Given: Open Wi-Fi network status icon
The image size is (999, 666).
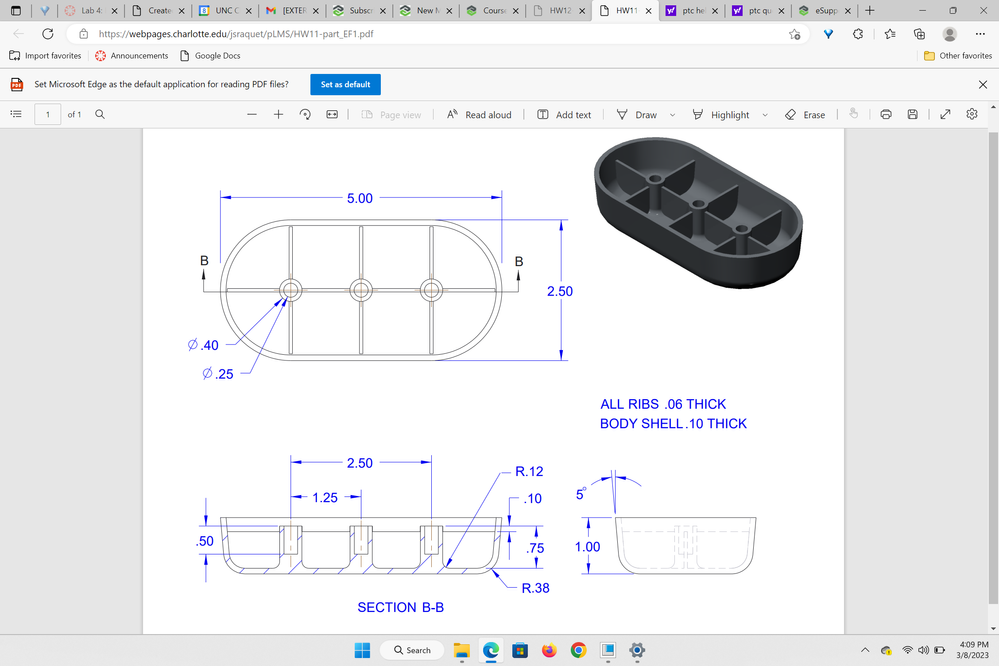Looking at the screenshot, I should point(907,650).
